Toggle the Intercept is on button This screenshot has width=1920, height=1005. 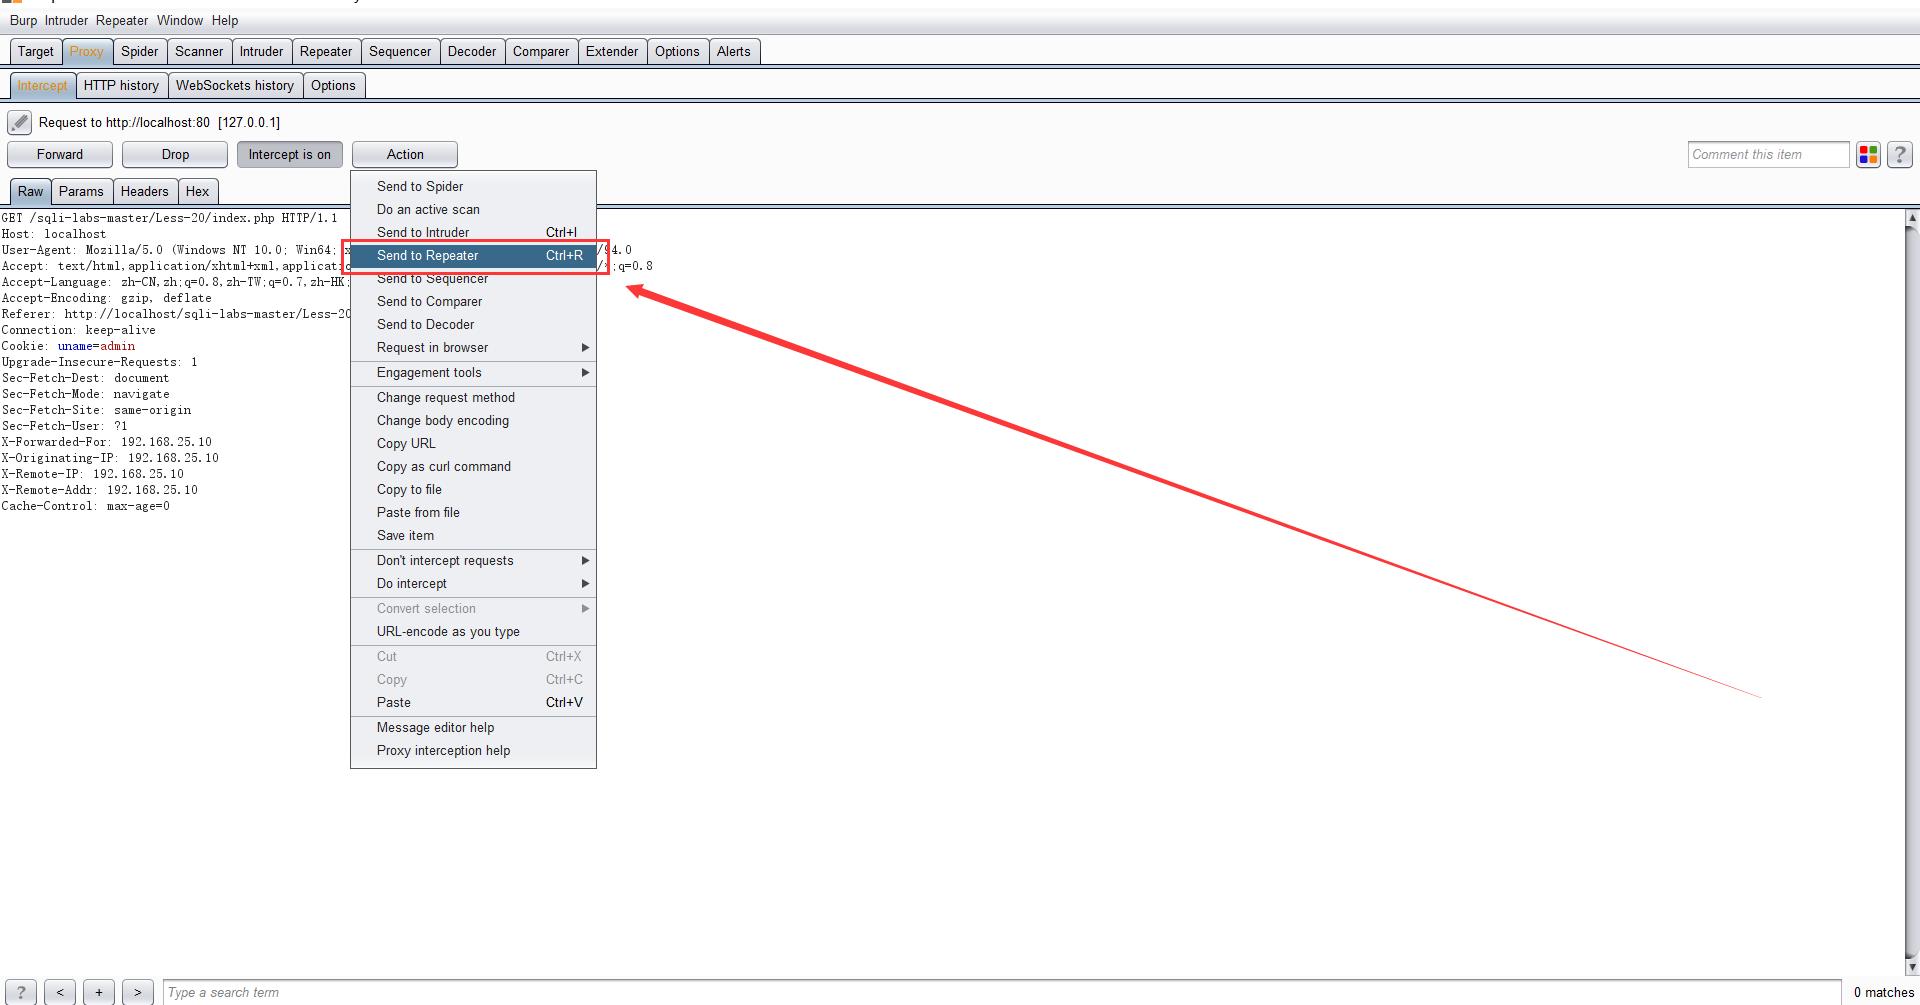[x=290, y=154]
